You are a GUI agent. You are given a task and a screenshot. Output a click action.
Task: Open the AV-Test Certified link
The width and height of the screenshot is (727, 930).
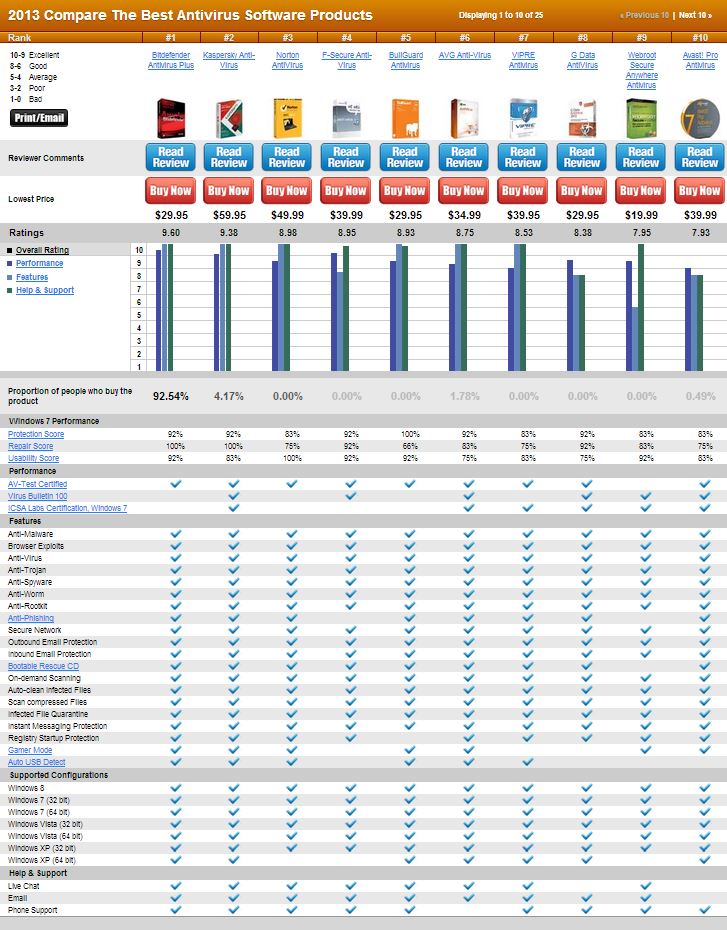click(x=37, y=484)
